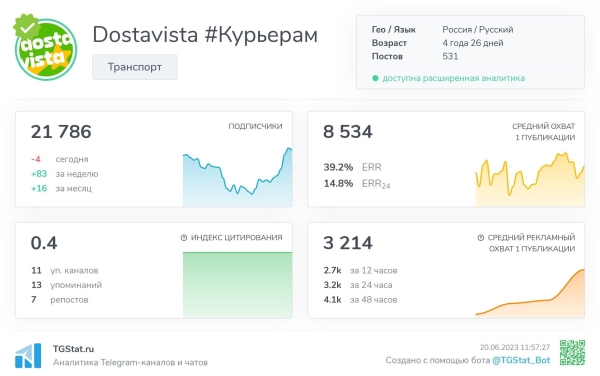Click the verified checkmark badge on the logo

click(x=26, y=27)
